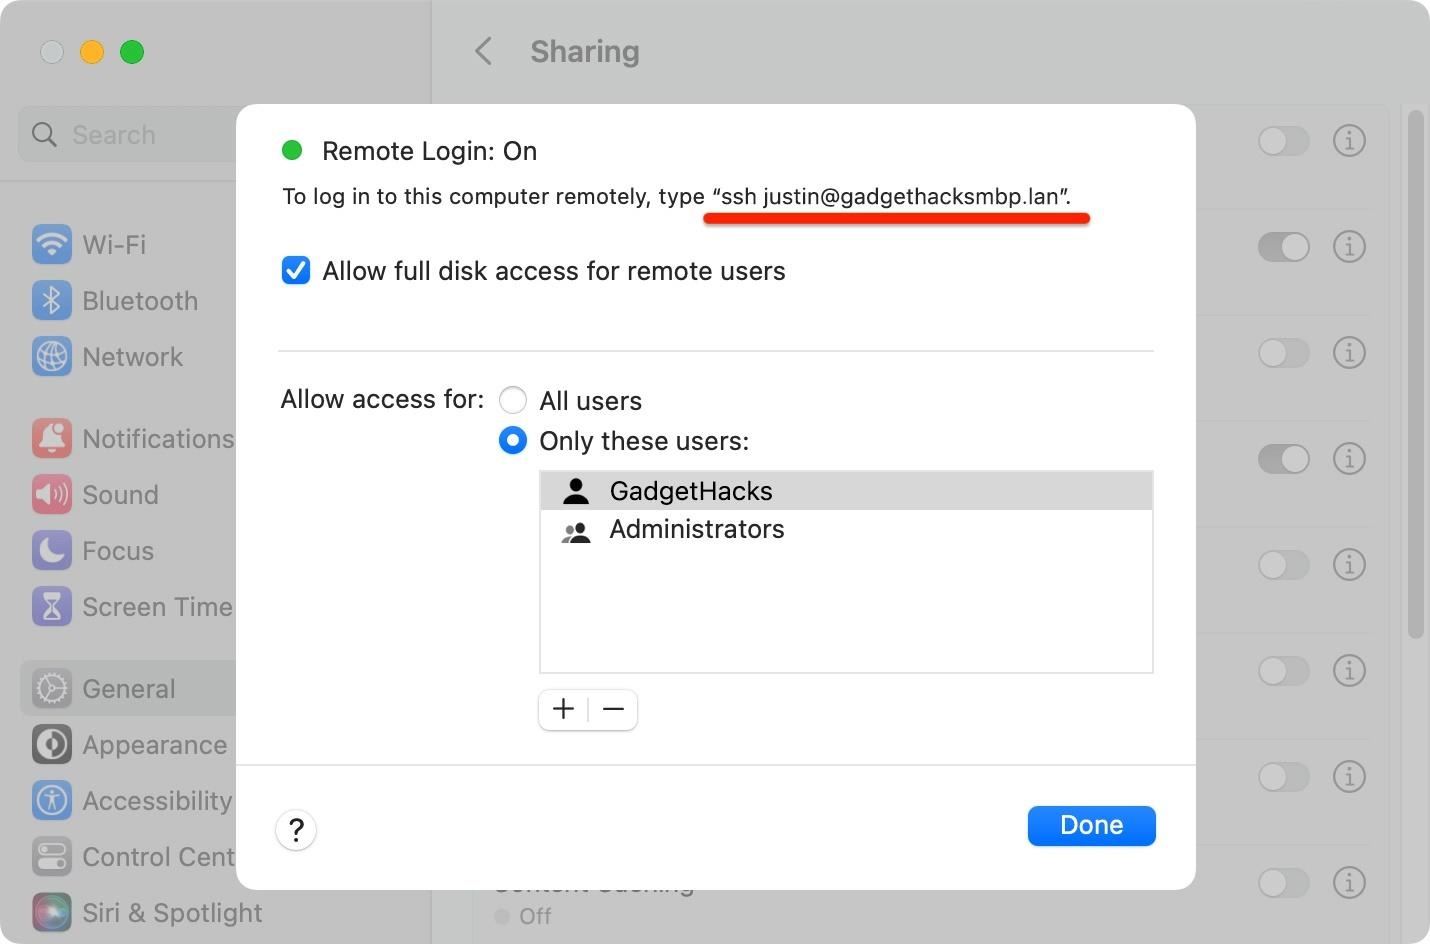Open Bluetooth settings in the sidebar

(139, 300)
